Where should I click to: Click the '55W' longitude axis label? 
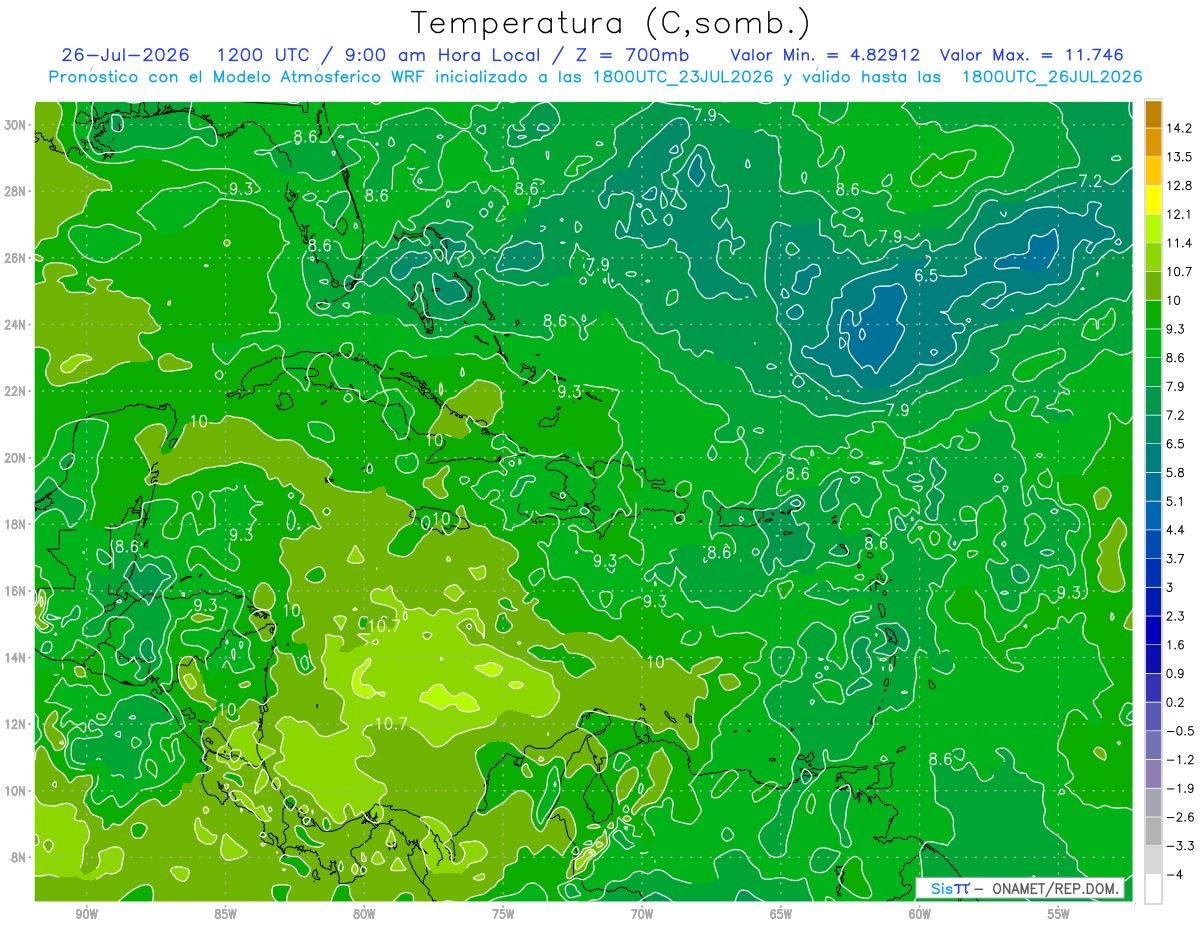point(1059,914)
